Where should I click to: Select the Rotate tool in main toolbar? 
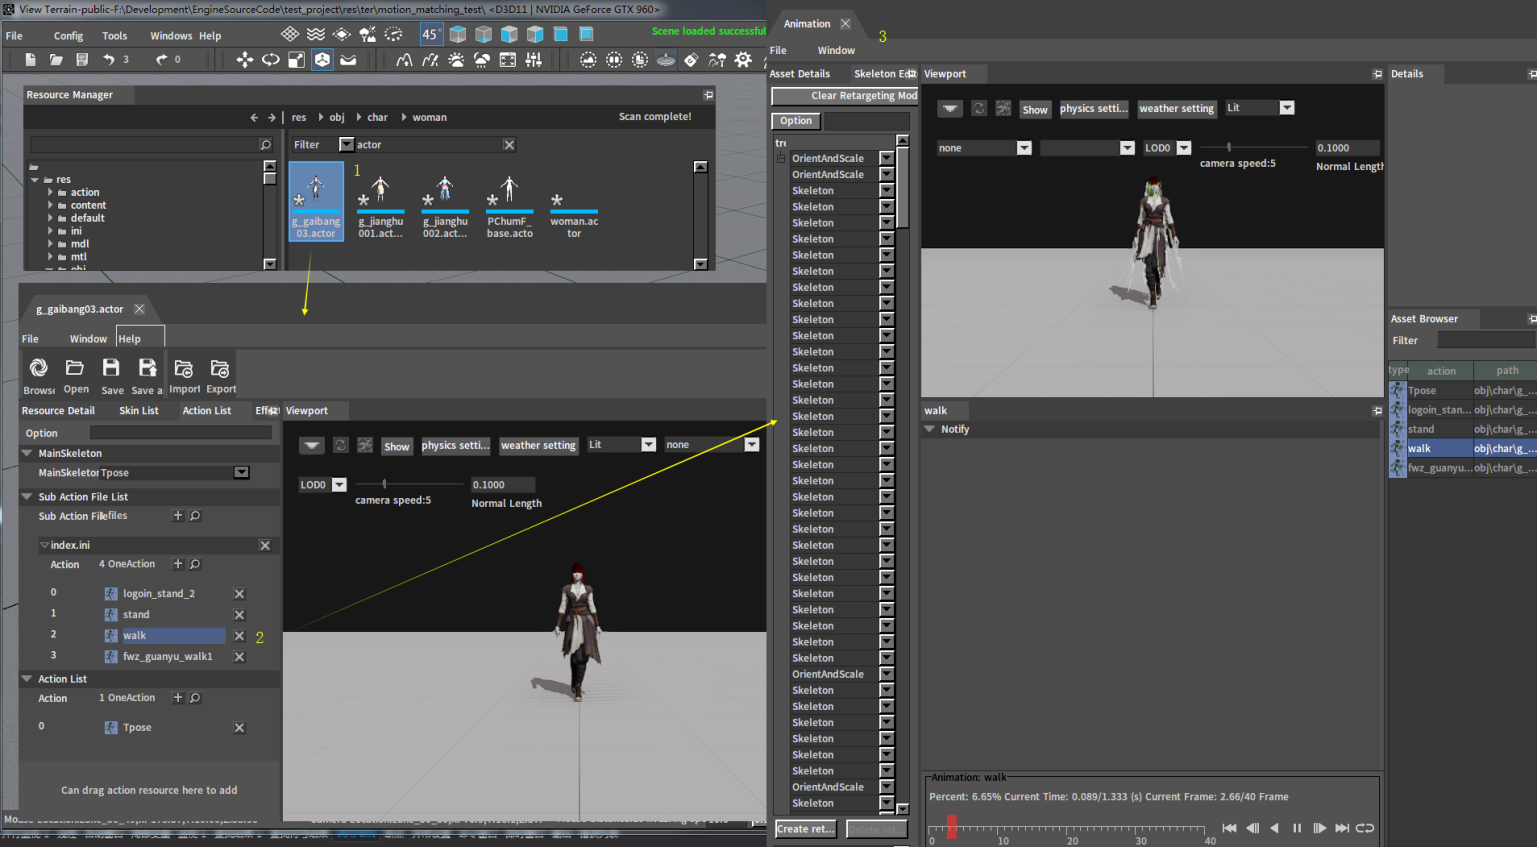(270, 60)
